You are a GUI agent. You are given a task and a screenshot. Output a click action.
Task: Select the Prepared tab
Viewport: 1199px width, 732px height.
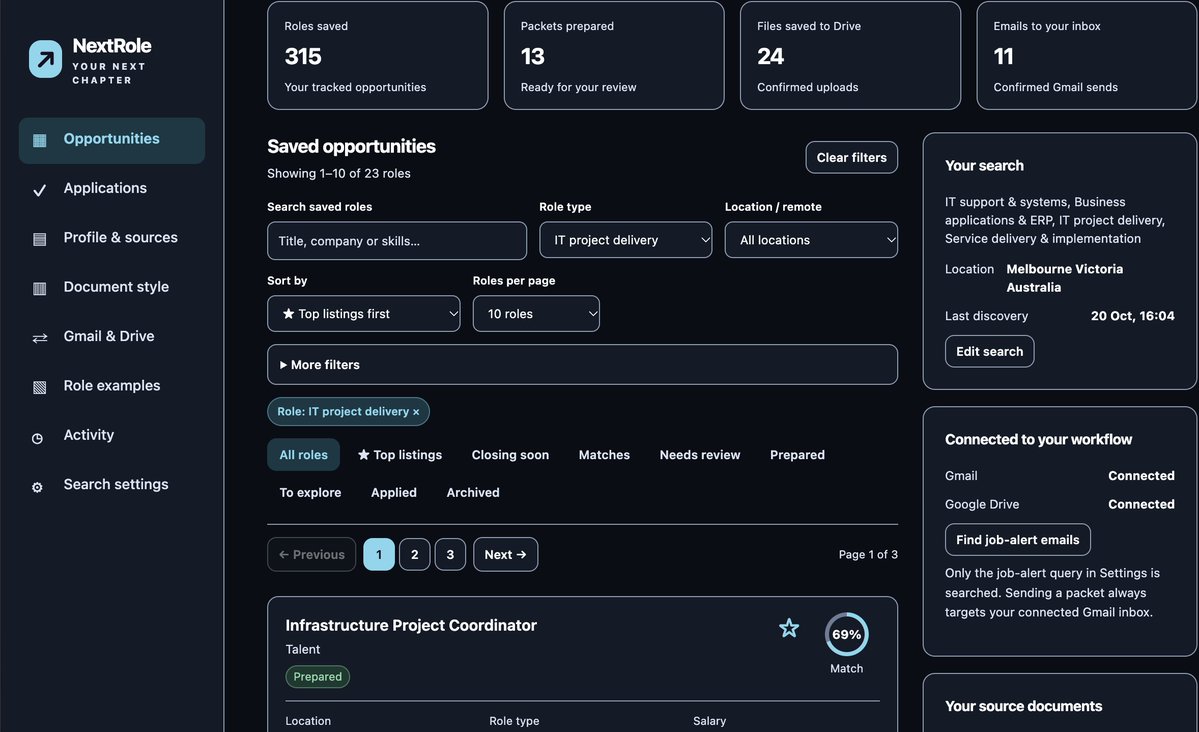coord(798,455)
